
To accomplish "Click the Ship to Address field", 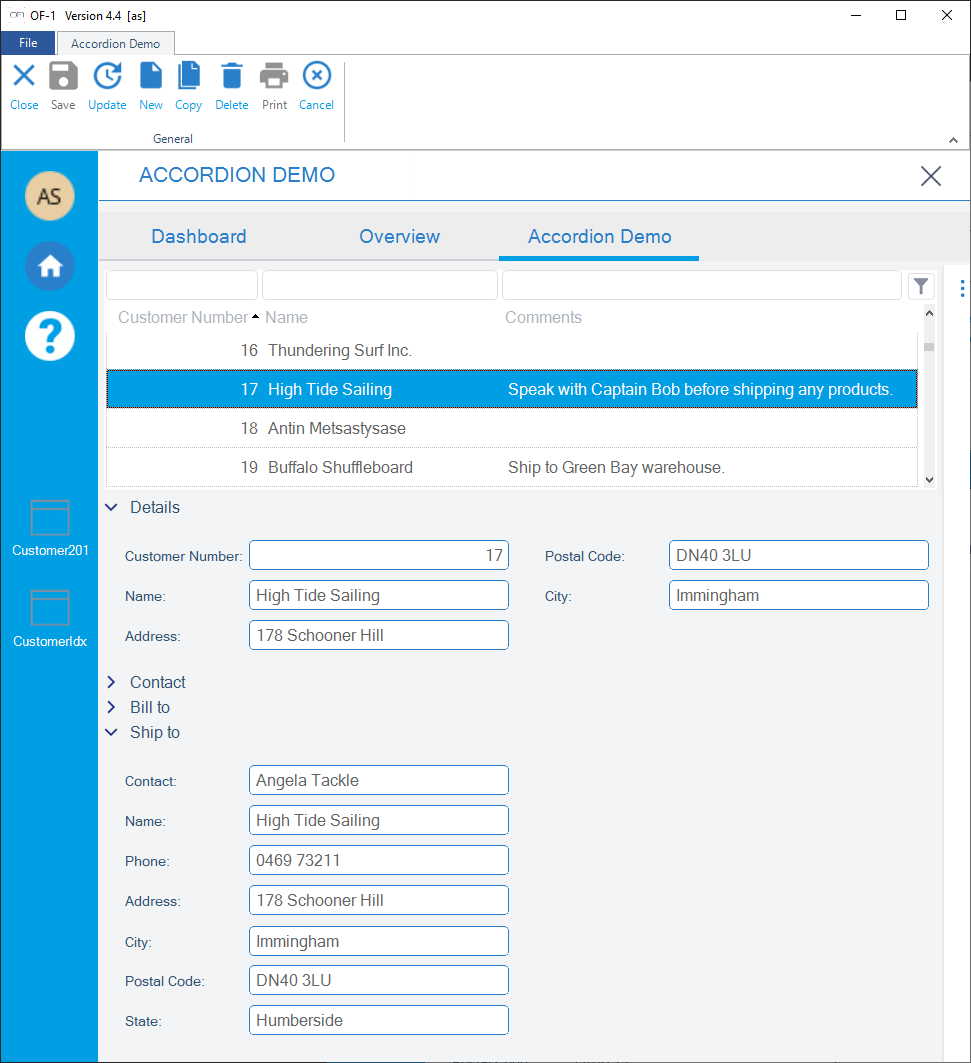I will point(379,900).
